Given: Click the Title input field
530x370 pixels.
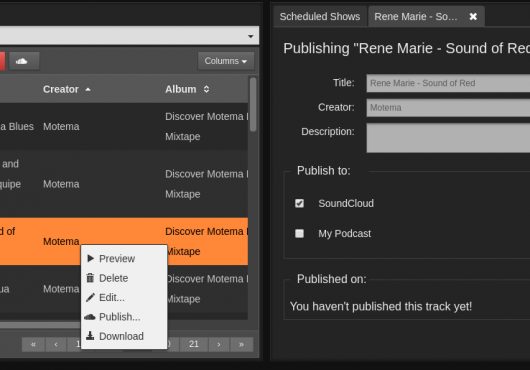Looking at the screenshot, I should (448, 83).
